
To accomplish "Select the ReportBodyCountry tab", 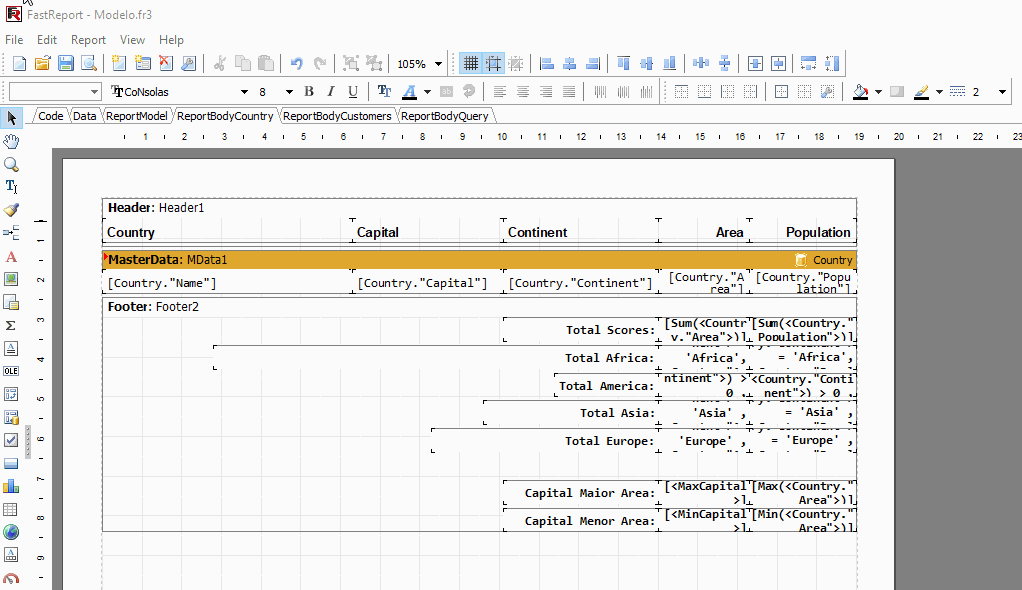I will pyautogui.click(x=225, y=116).
